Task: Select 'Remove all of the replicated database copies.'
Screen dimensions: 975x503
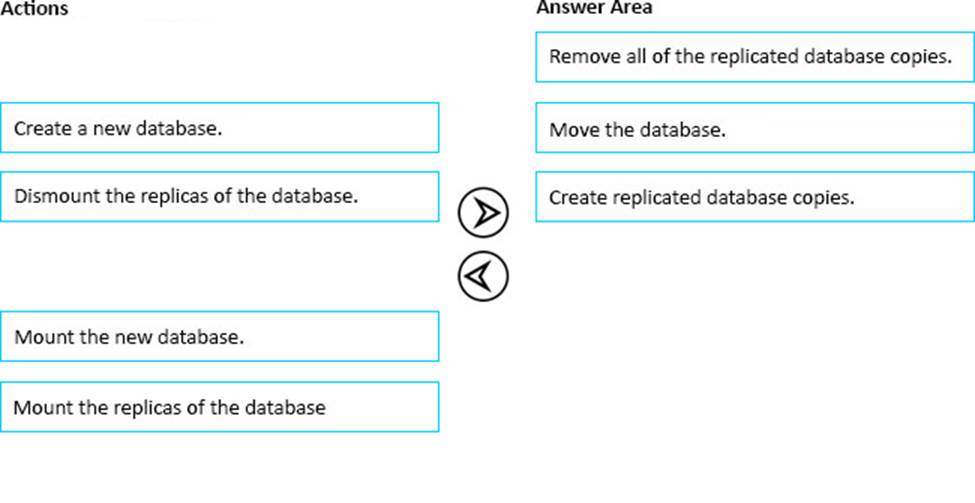Action: click(x=754, y=57)
